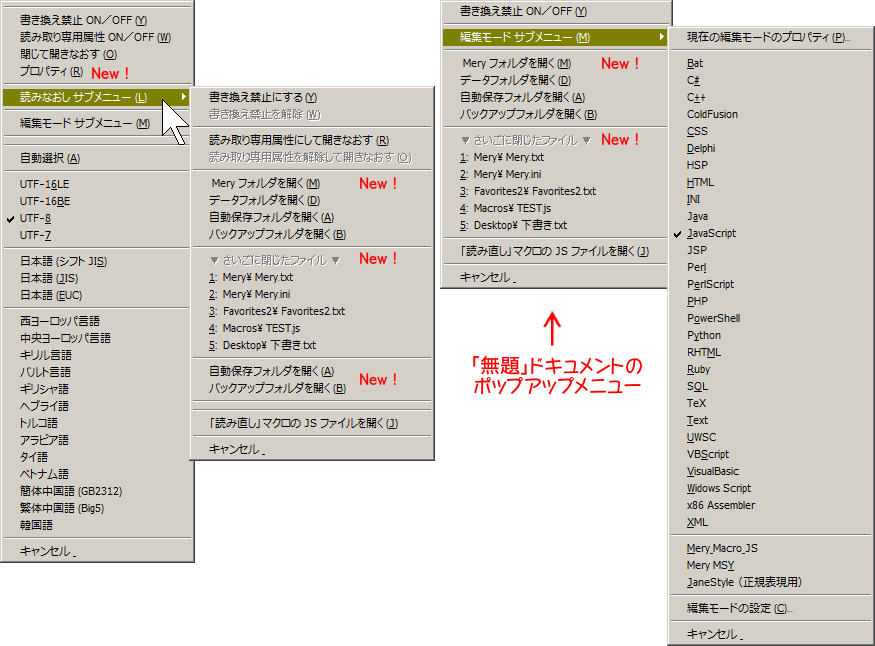Image resolution: width=875 pixels, height=646 pixels.
Task: Open 編集モードの設定 settings entry
Action: [x=738, y=608]
